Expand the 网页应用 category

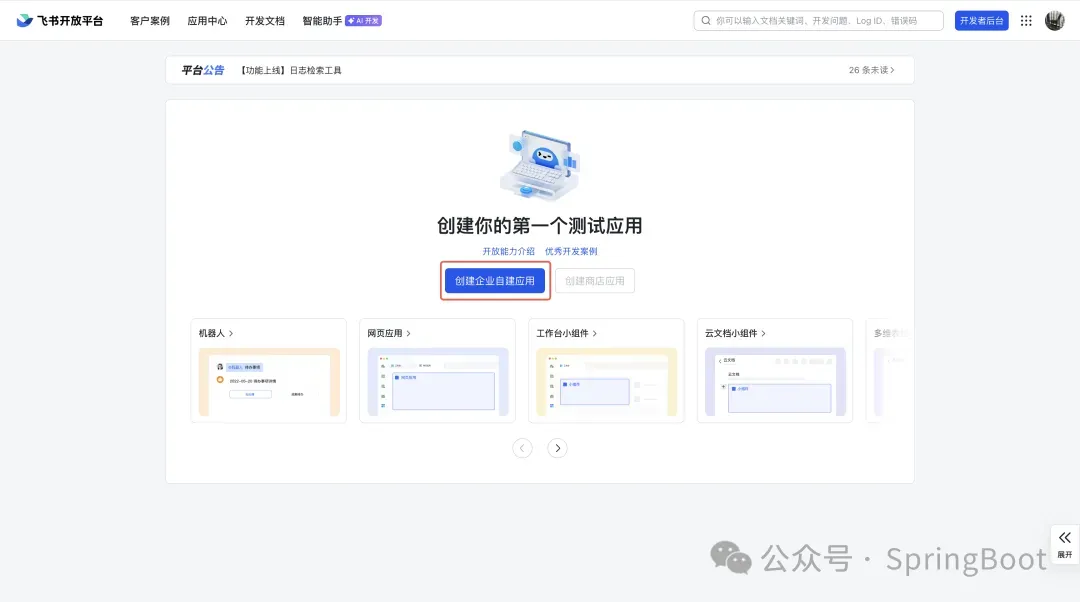pyautogui.click(x=389, y=333)
